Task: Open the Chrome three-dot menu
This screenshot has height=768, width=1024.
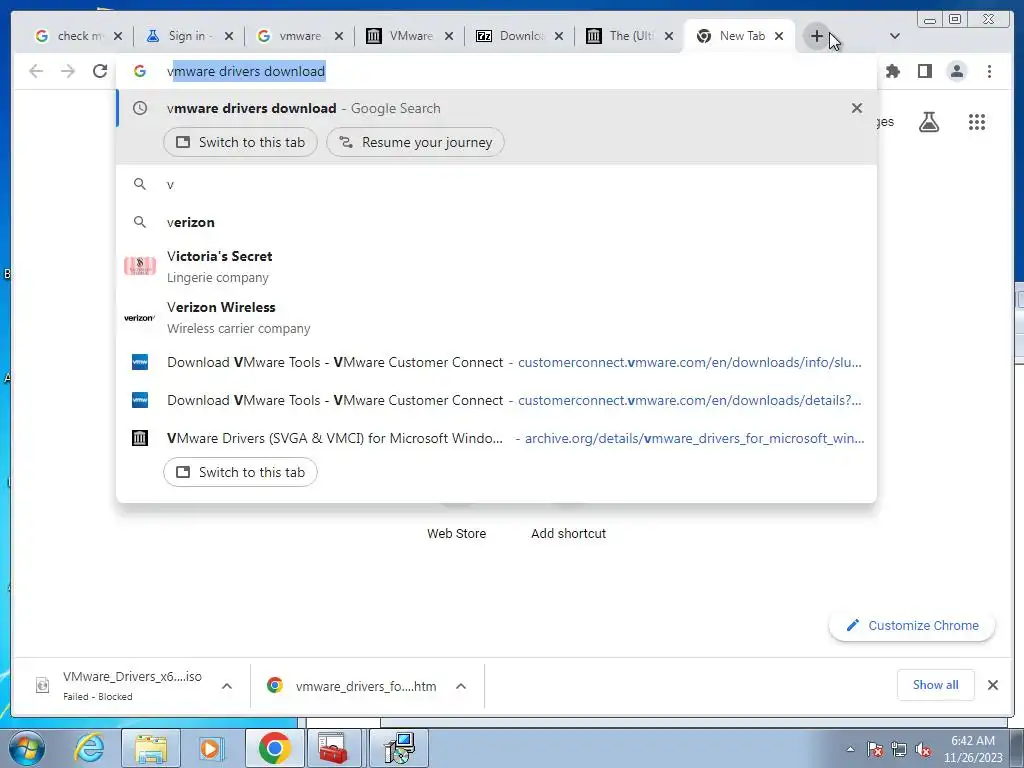Action: pos(989,71)
